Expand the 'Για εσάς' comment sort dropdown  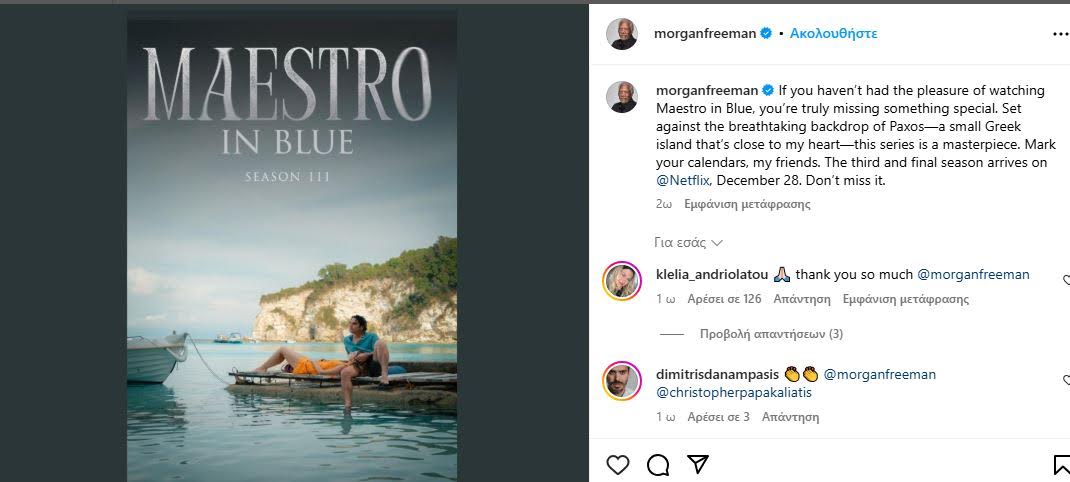[688, 242]
